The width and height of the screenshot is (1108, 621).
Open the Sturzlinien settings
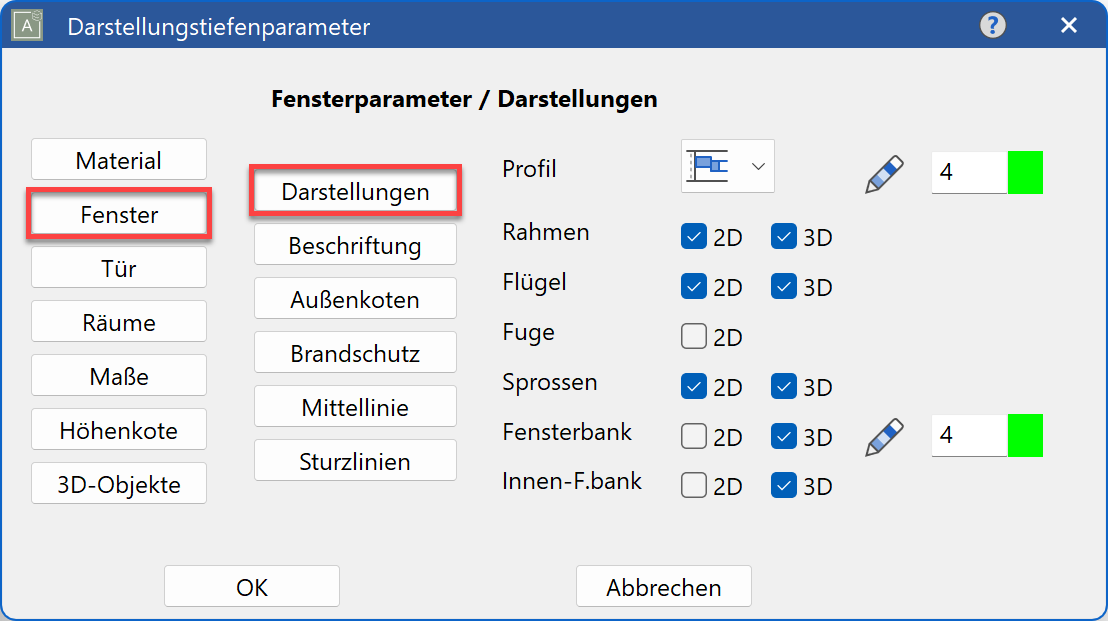point(355,460)
